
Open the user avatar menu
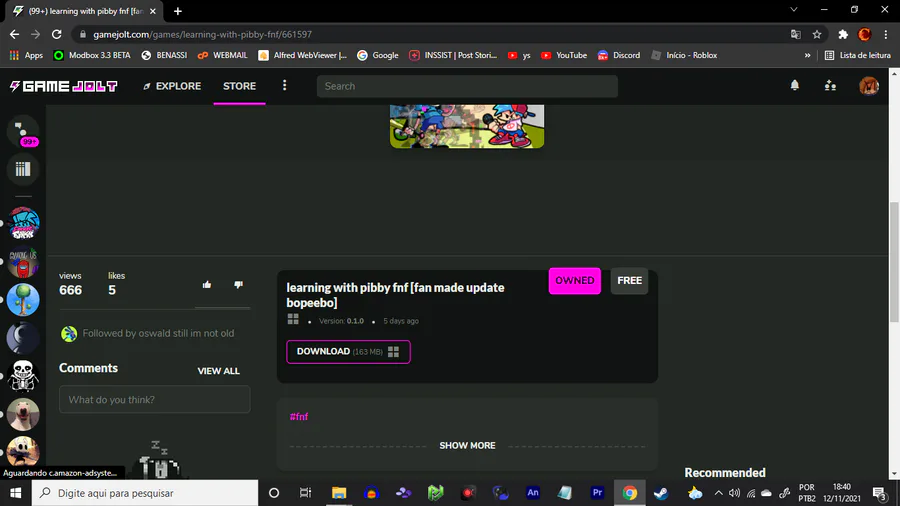click(x=868, y=85)
